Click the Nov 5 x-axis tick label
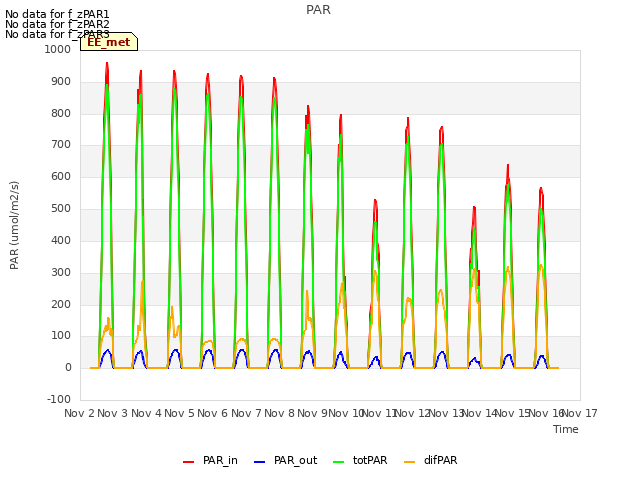Viewport: 640px width, 480px height. pos(179,413)
